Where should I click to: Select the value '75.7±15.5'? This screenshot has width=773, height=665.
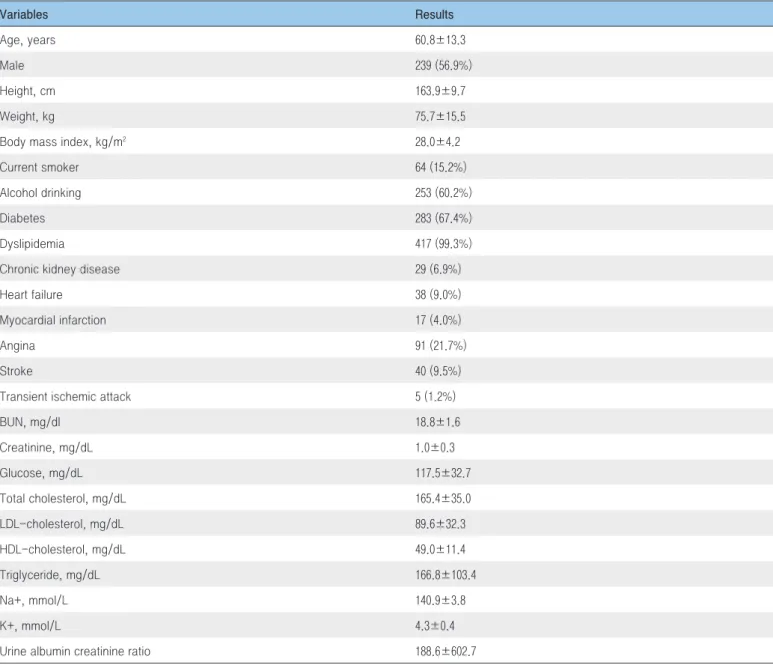(x=440, y=116)
